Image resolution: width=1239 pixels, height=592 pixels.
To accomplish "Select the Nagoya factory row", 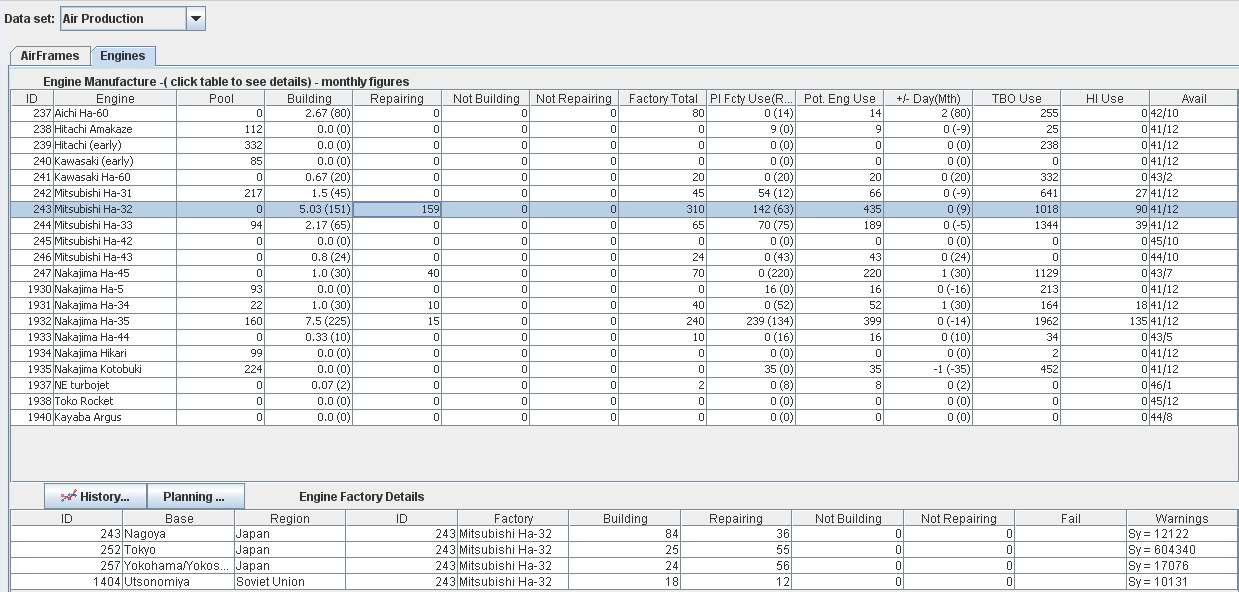I will pyautogui.click(x=624, y=533).
